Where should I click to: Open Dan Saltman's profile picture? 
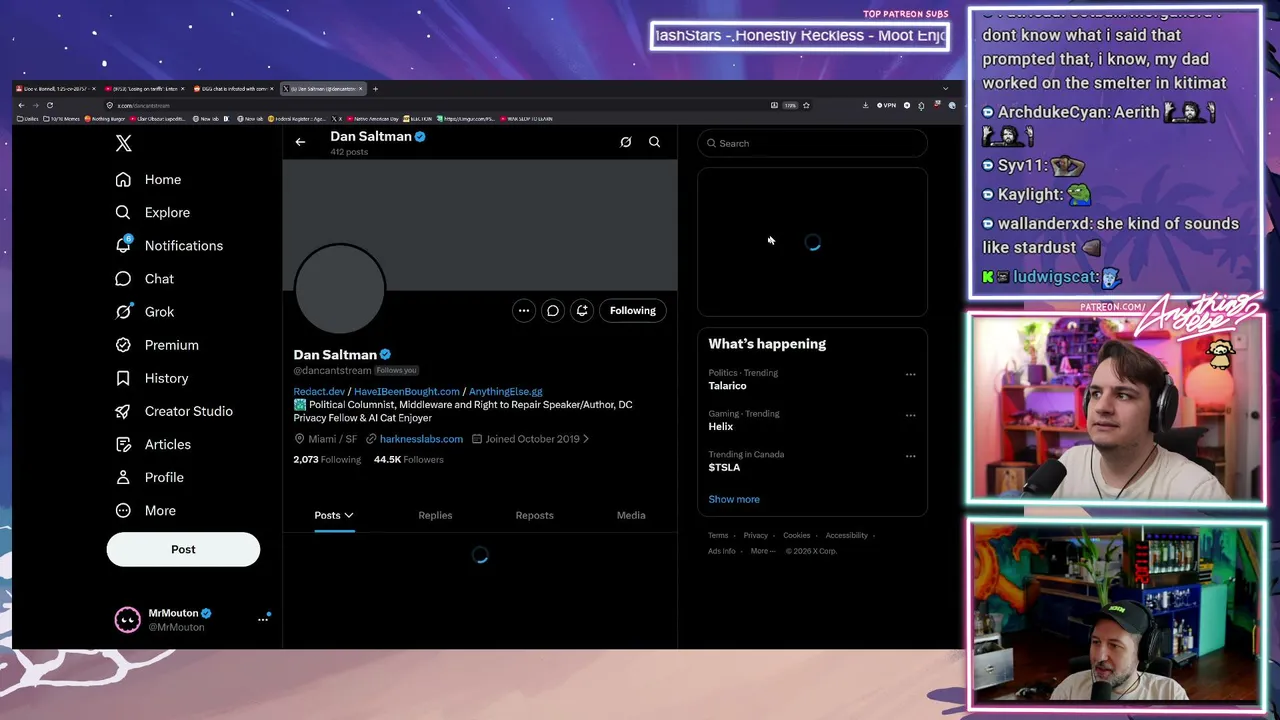click(x=340, y=289)
